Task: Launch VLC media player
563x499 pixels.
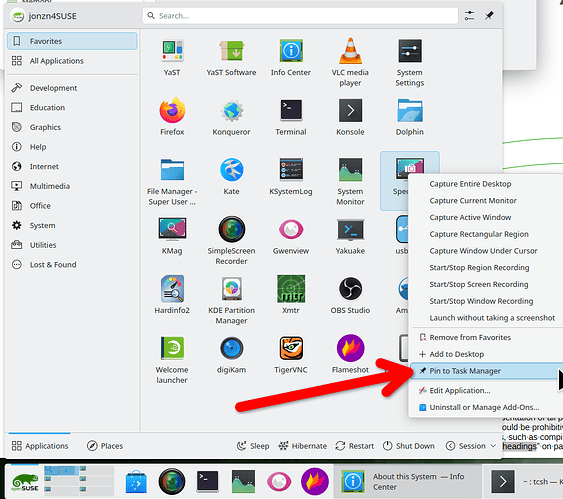Action: click(350, 62)
